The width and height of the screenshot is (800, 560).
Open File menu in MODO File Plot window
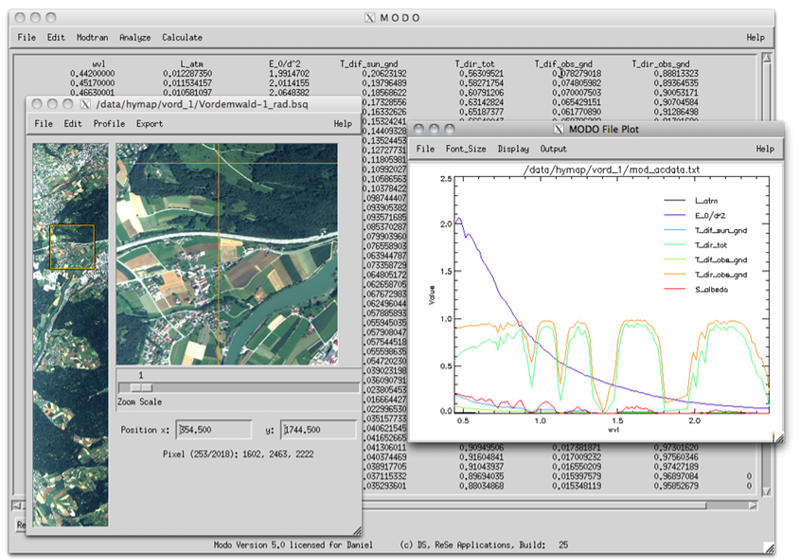[x=425, y=149]
